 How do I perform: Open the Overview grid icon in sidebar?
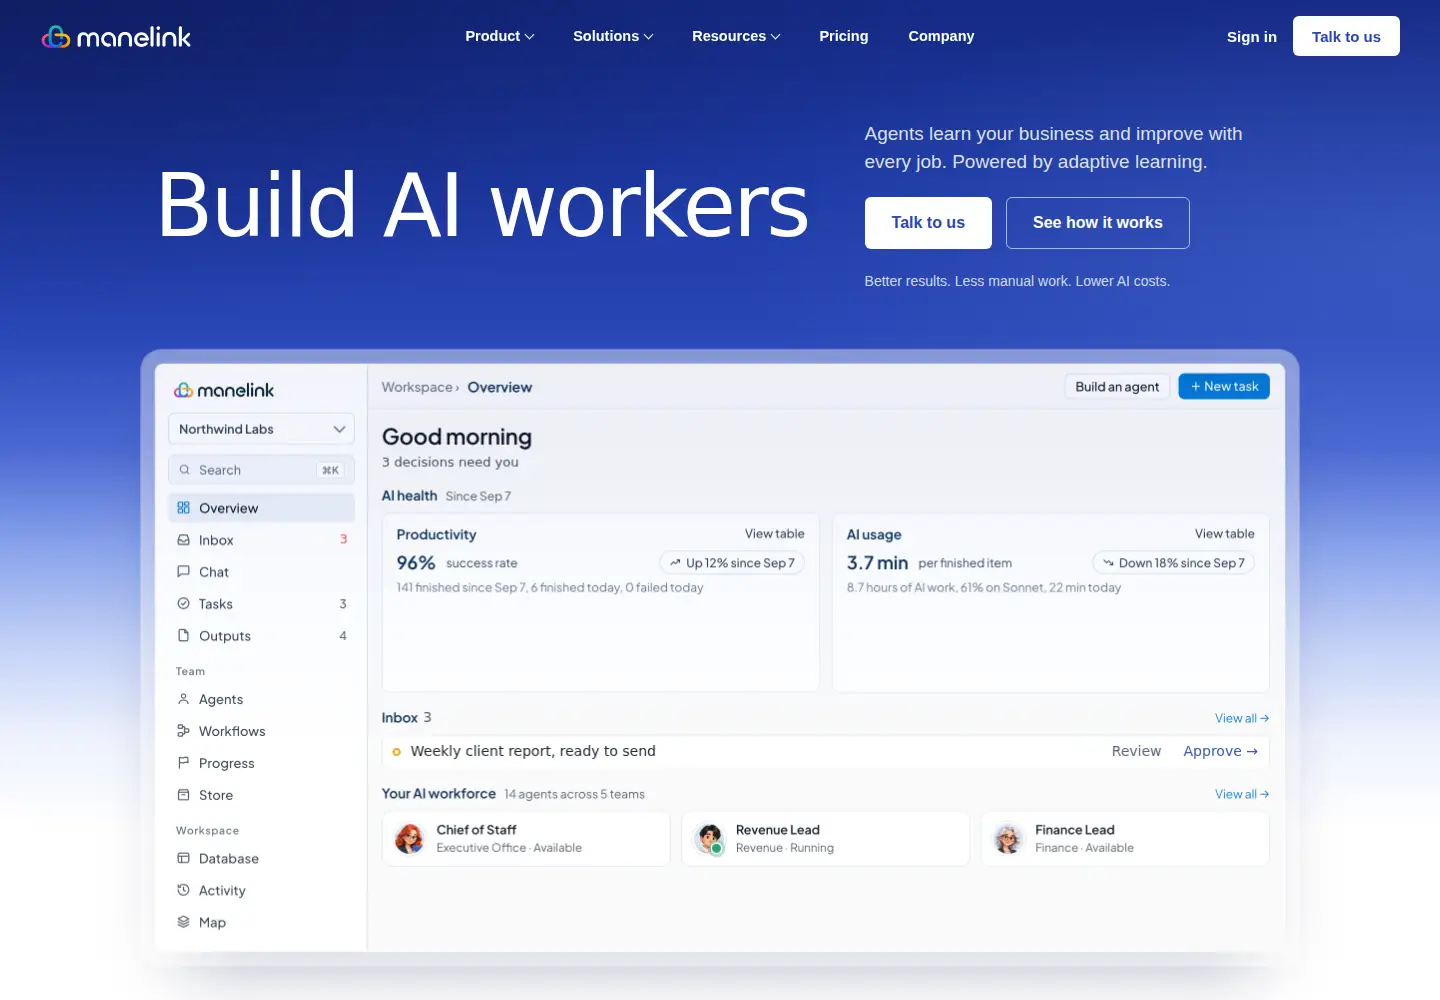[184, 508]
